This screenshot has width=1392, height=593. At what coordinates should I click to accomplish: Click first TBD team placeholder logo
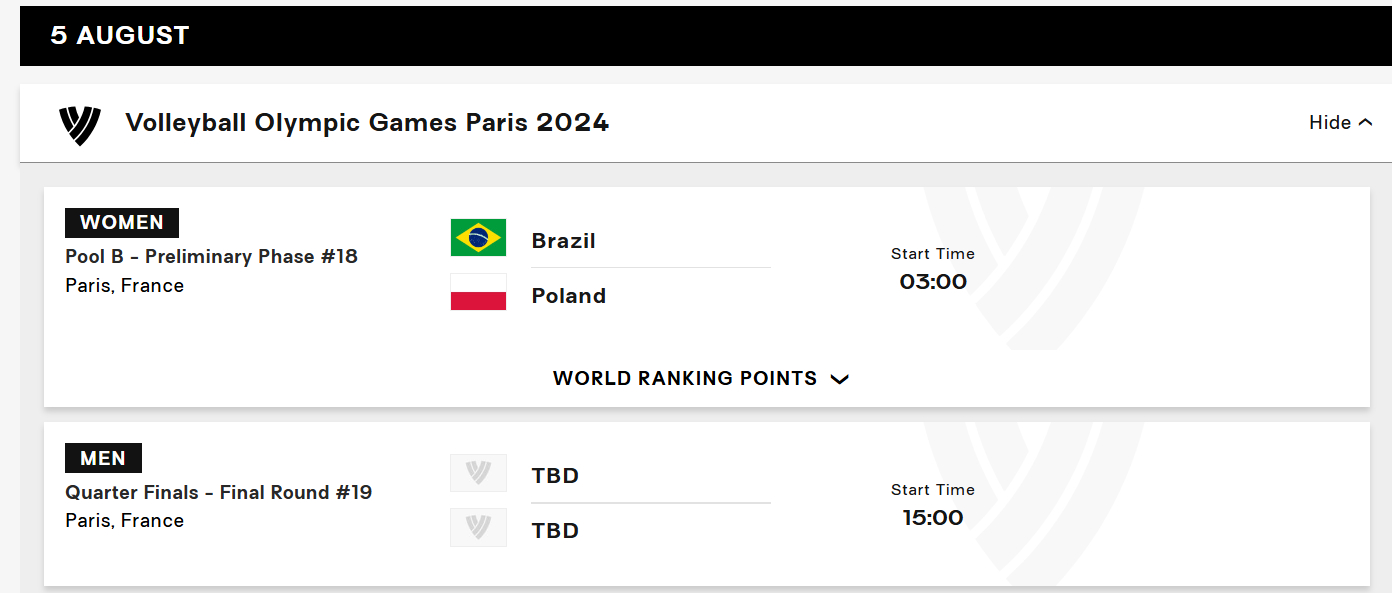[x=478, y=473]
